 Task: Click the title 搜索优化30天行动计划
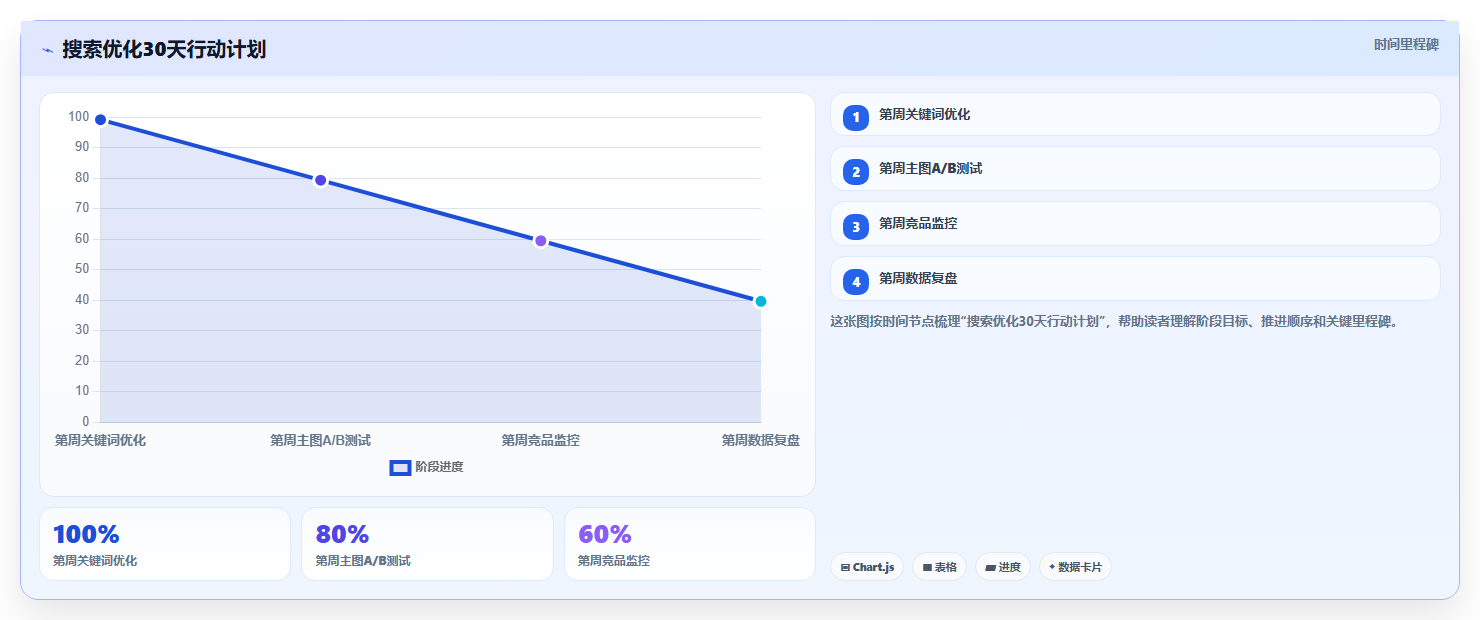tap(164, 50)
